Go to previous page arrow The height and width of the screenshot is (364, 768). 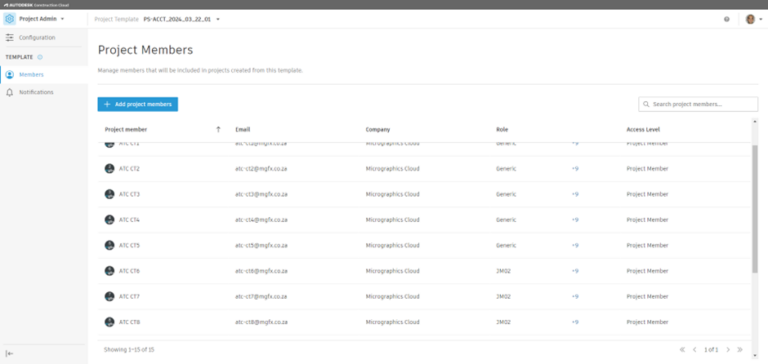click(695, 350)
